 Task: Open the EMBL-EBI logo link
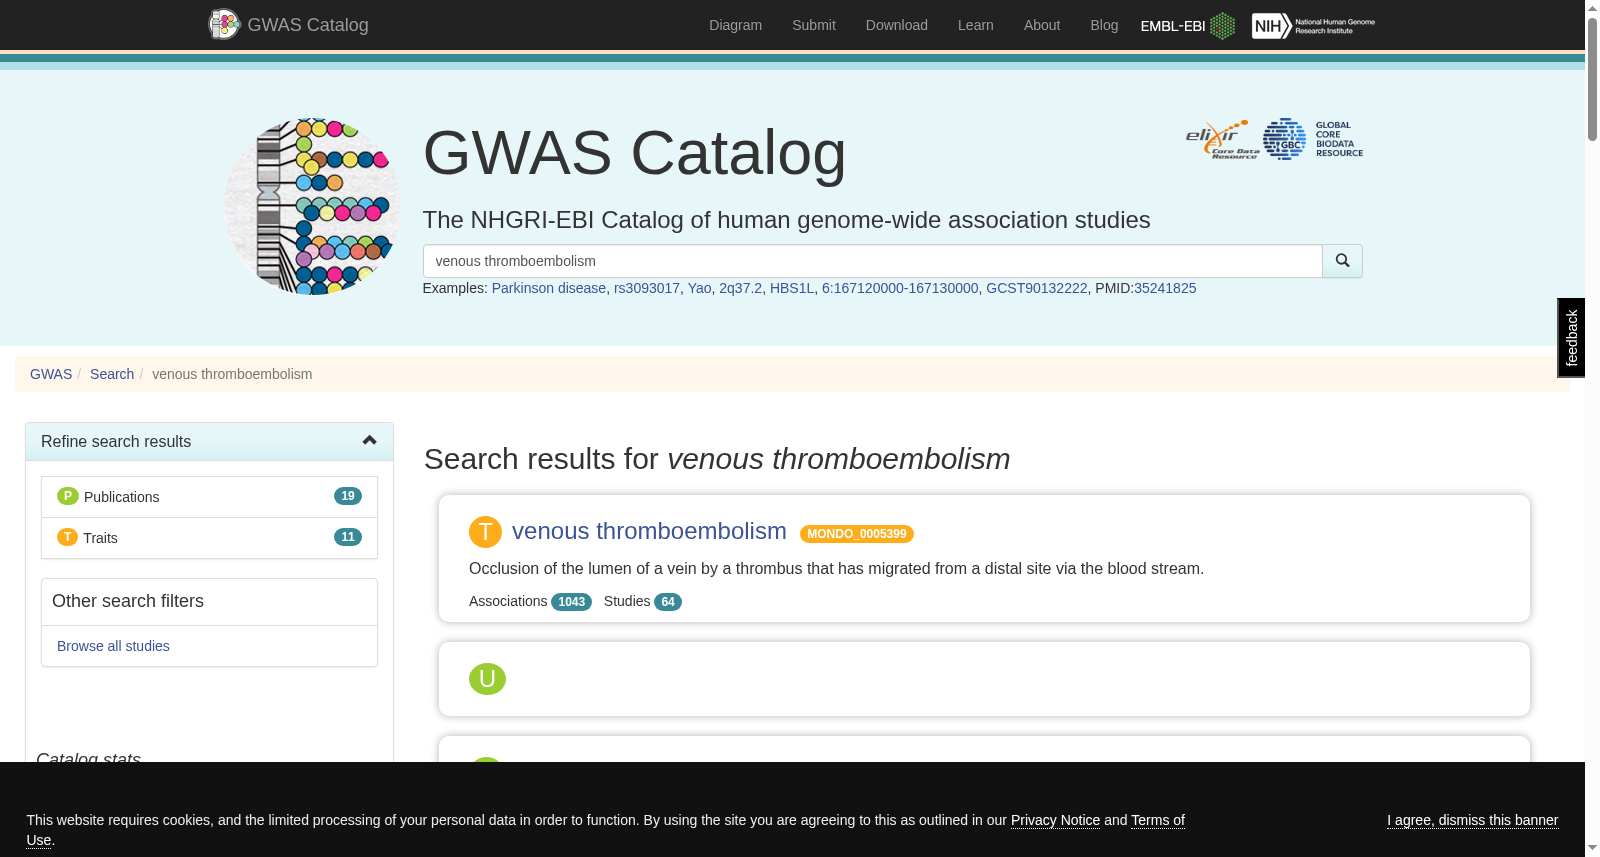(1188, 26)
